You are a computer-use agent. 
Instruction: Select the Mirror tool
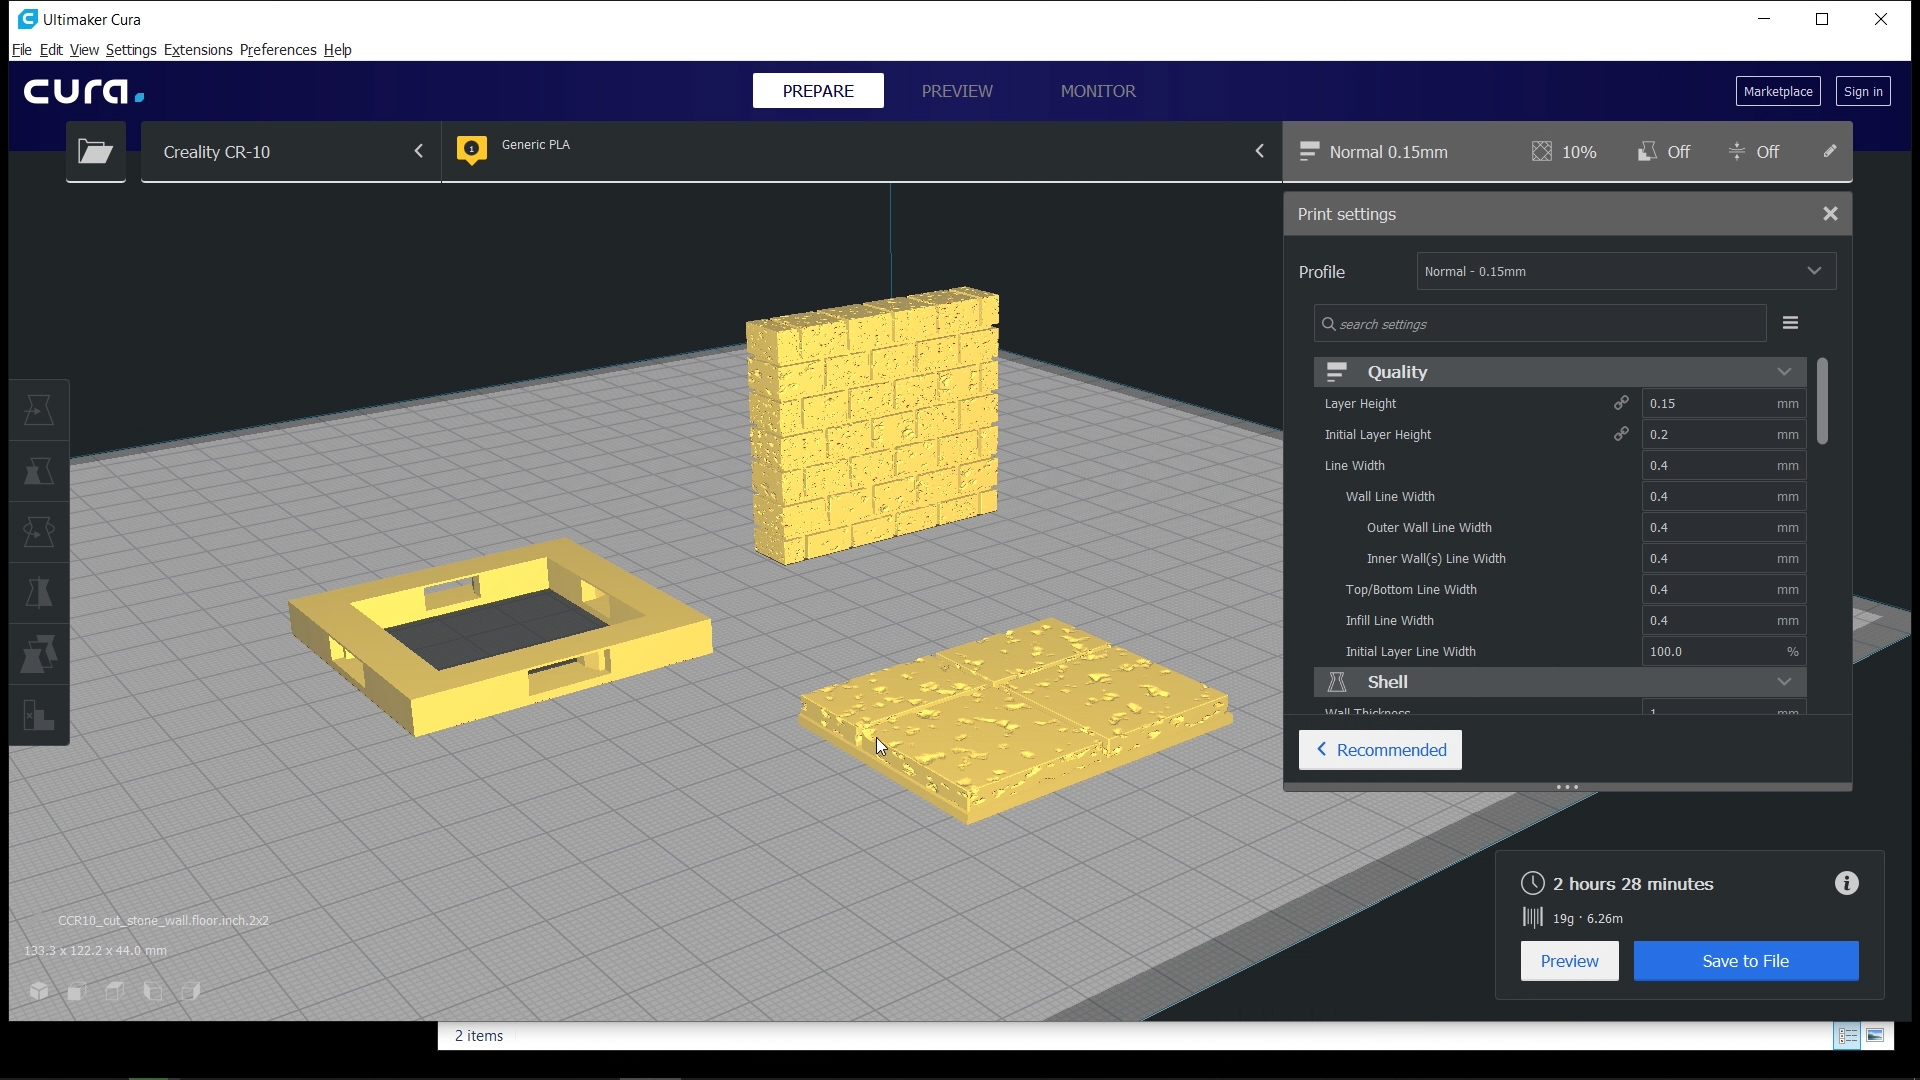click(x=38, y=594)
